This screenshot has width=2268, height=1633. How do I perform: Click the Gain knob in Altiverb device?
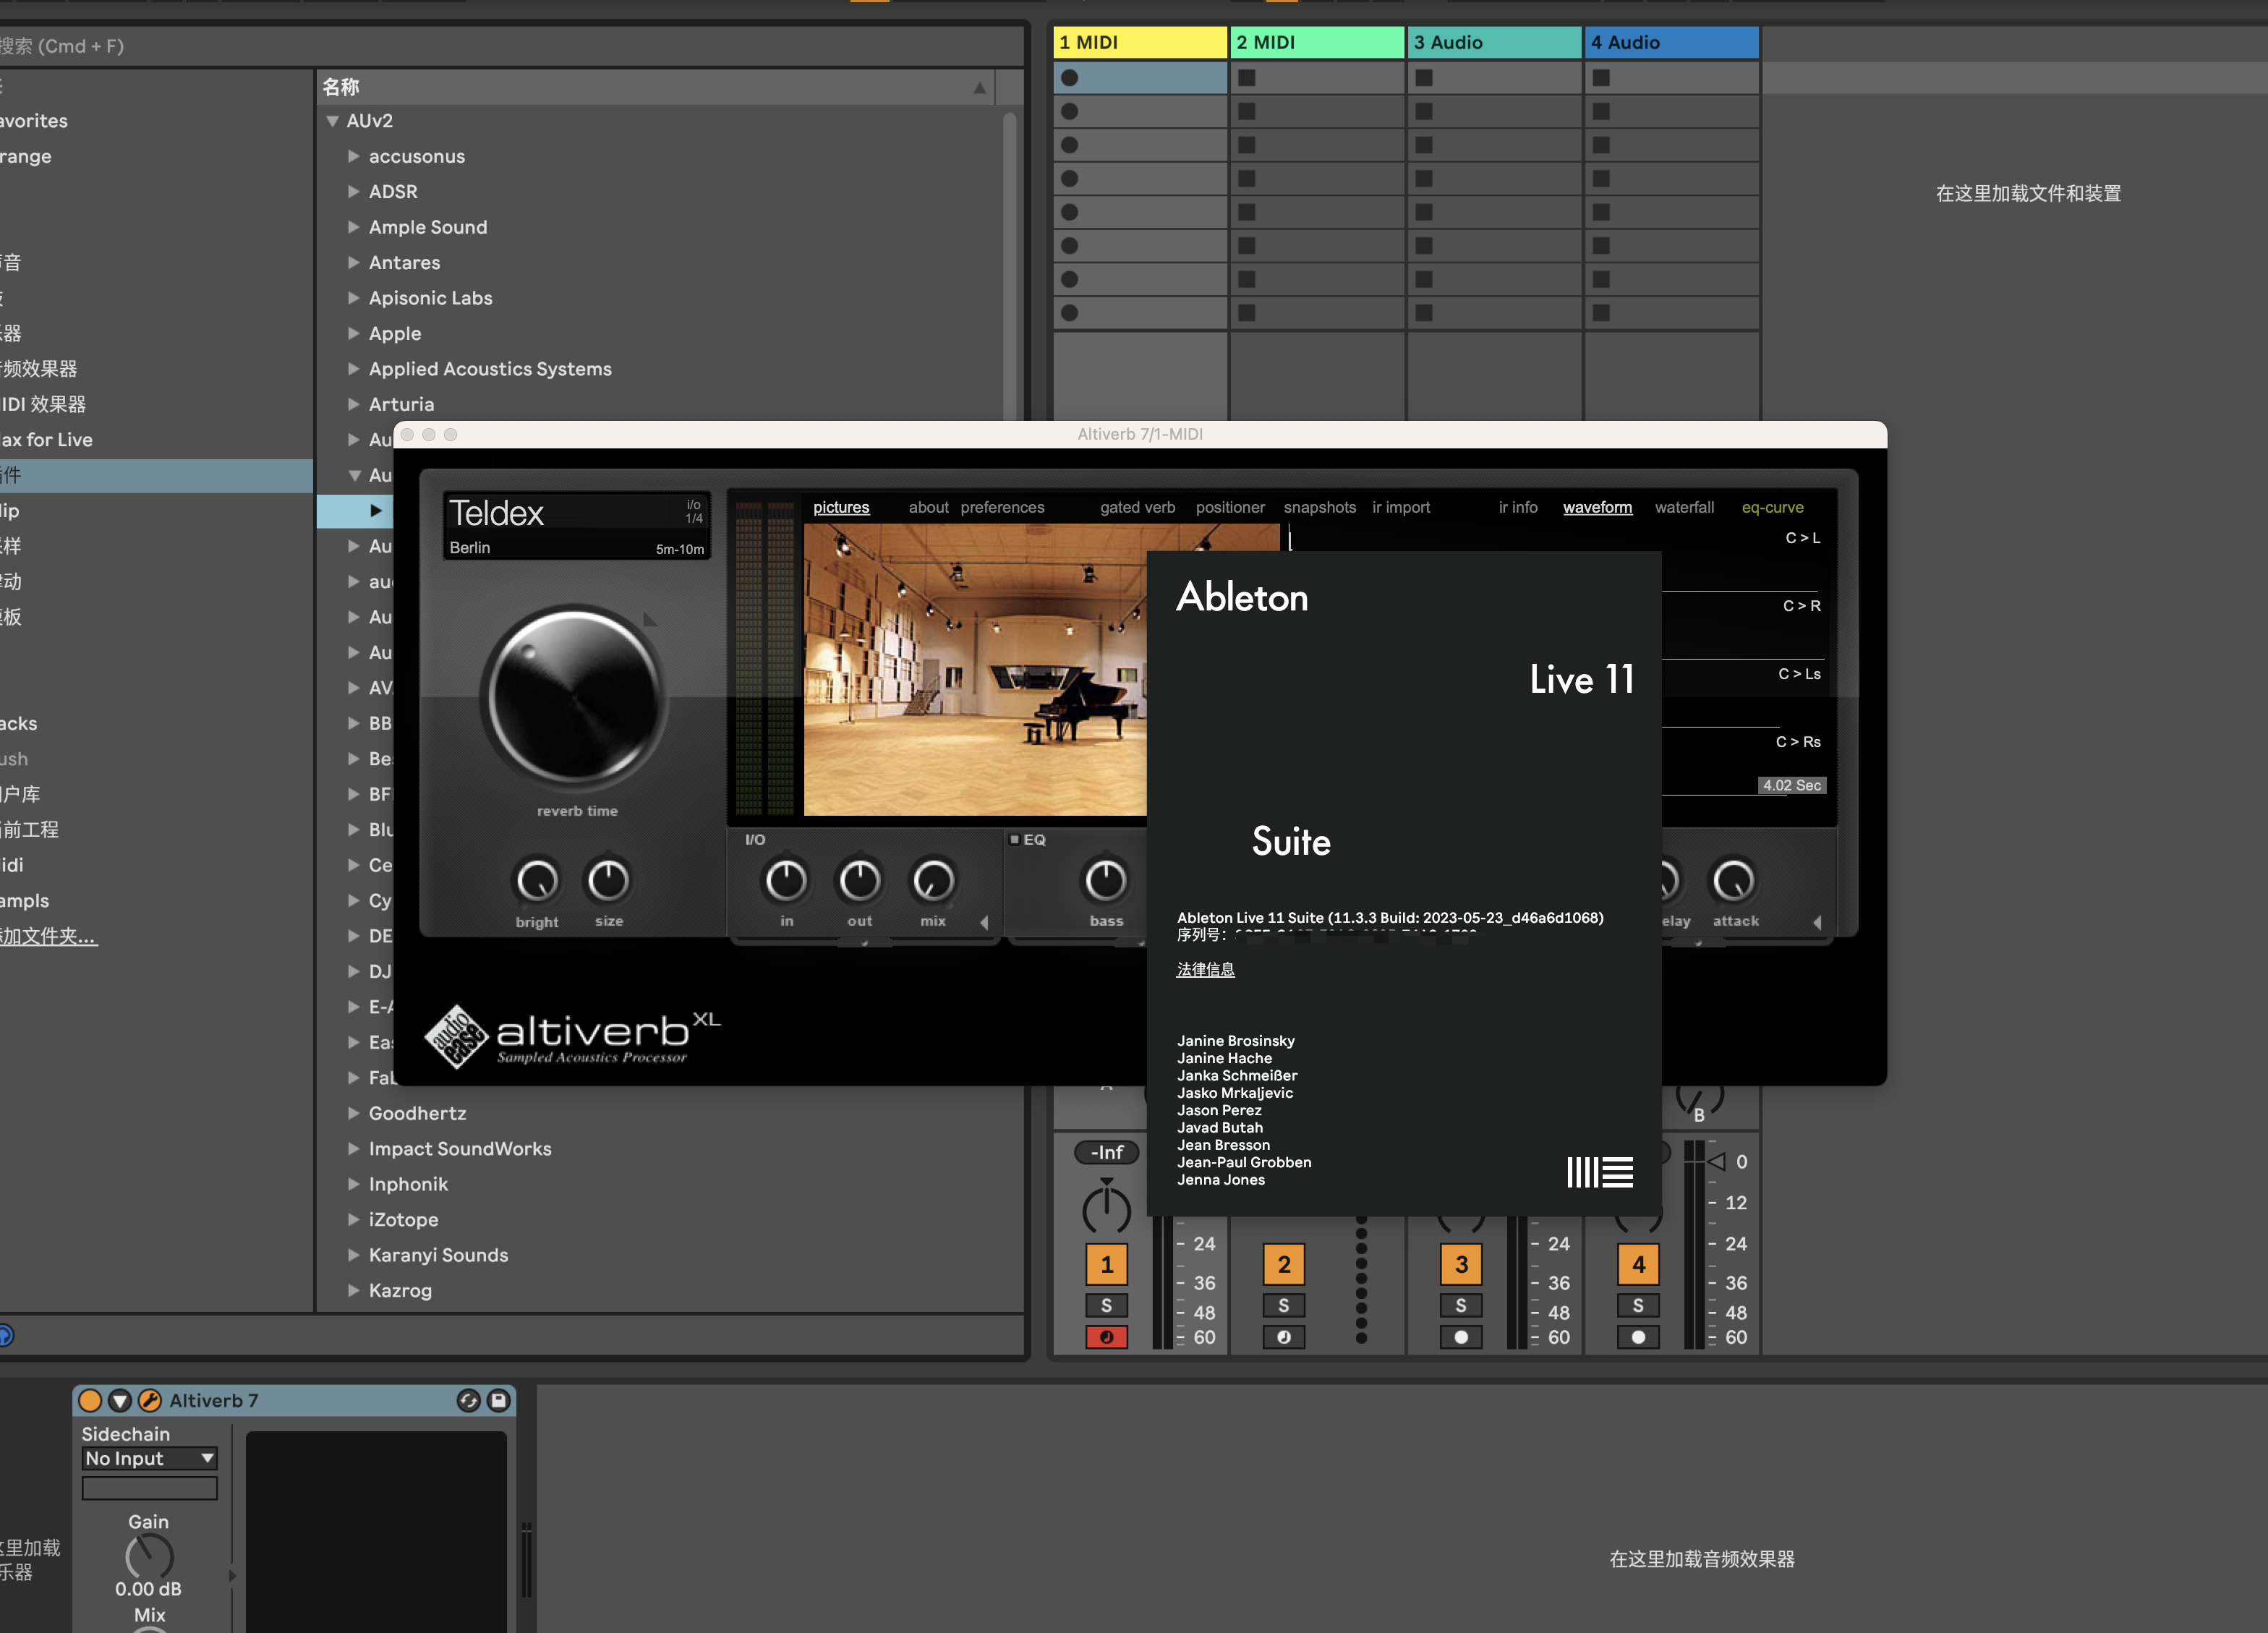tap(149, 1556)
